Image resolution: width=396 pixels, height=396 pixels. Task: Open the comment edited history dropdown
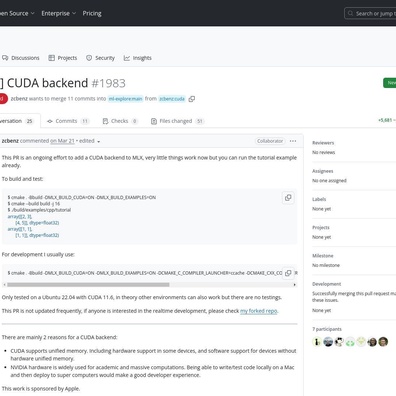[x=90, y=141]
